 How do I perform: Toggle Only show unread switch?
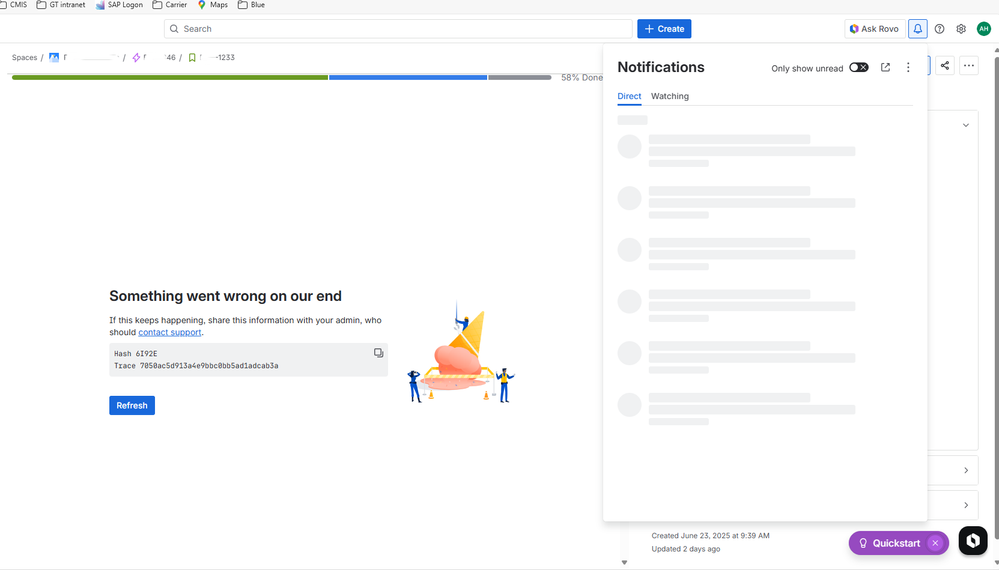click(x=858, y=68)
